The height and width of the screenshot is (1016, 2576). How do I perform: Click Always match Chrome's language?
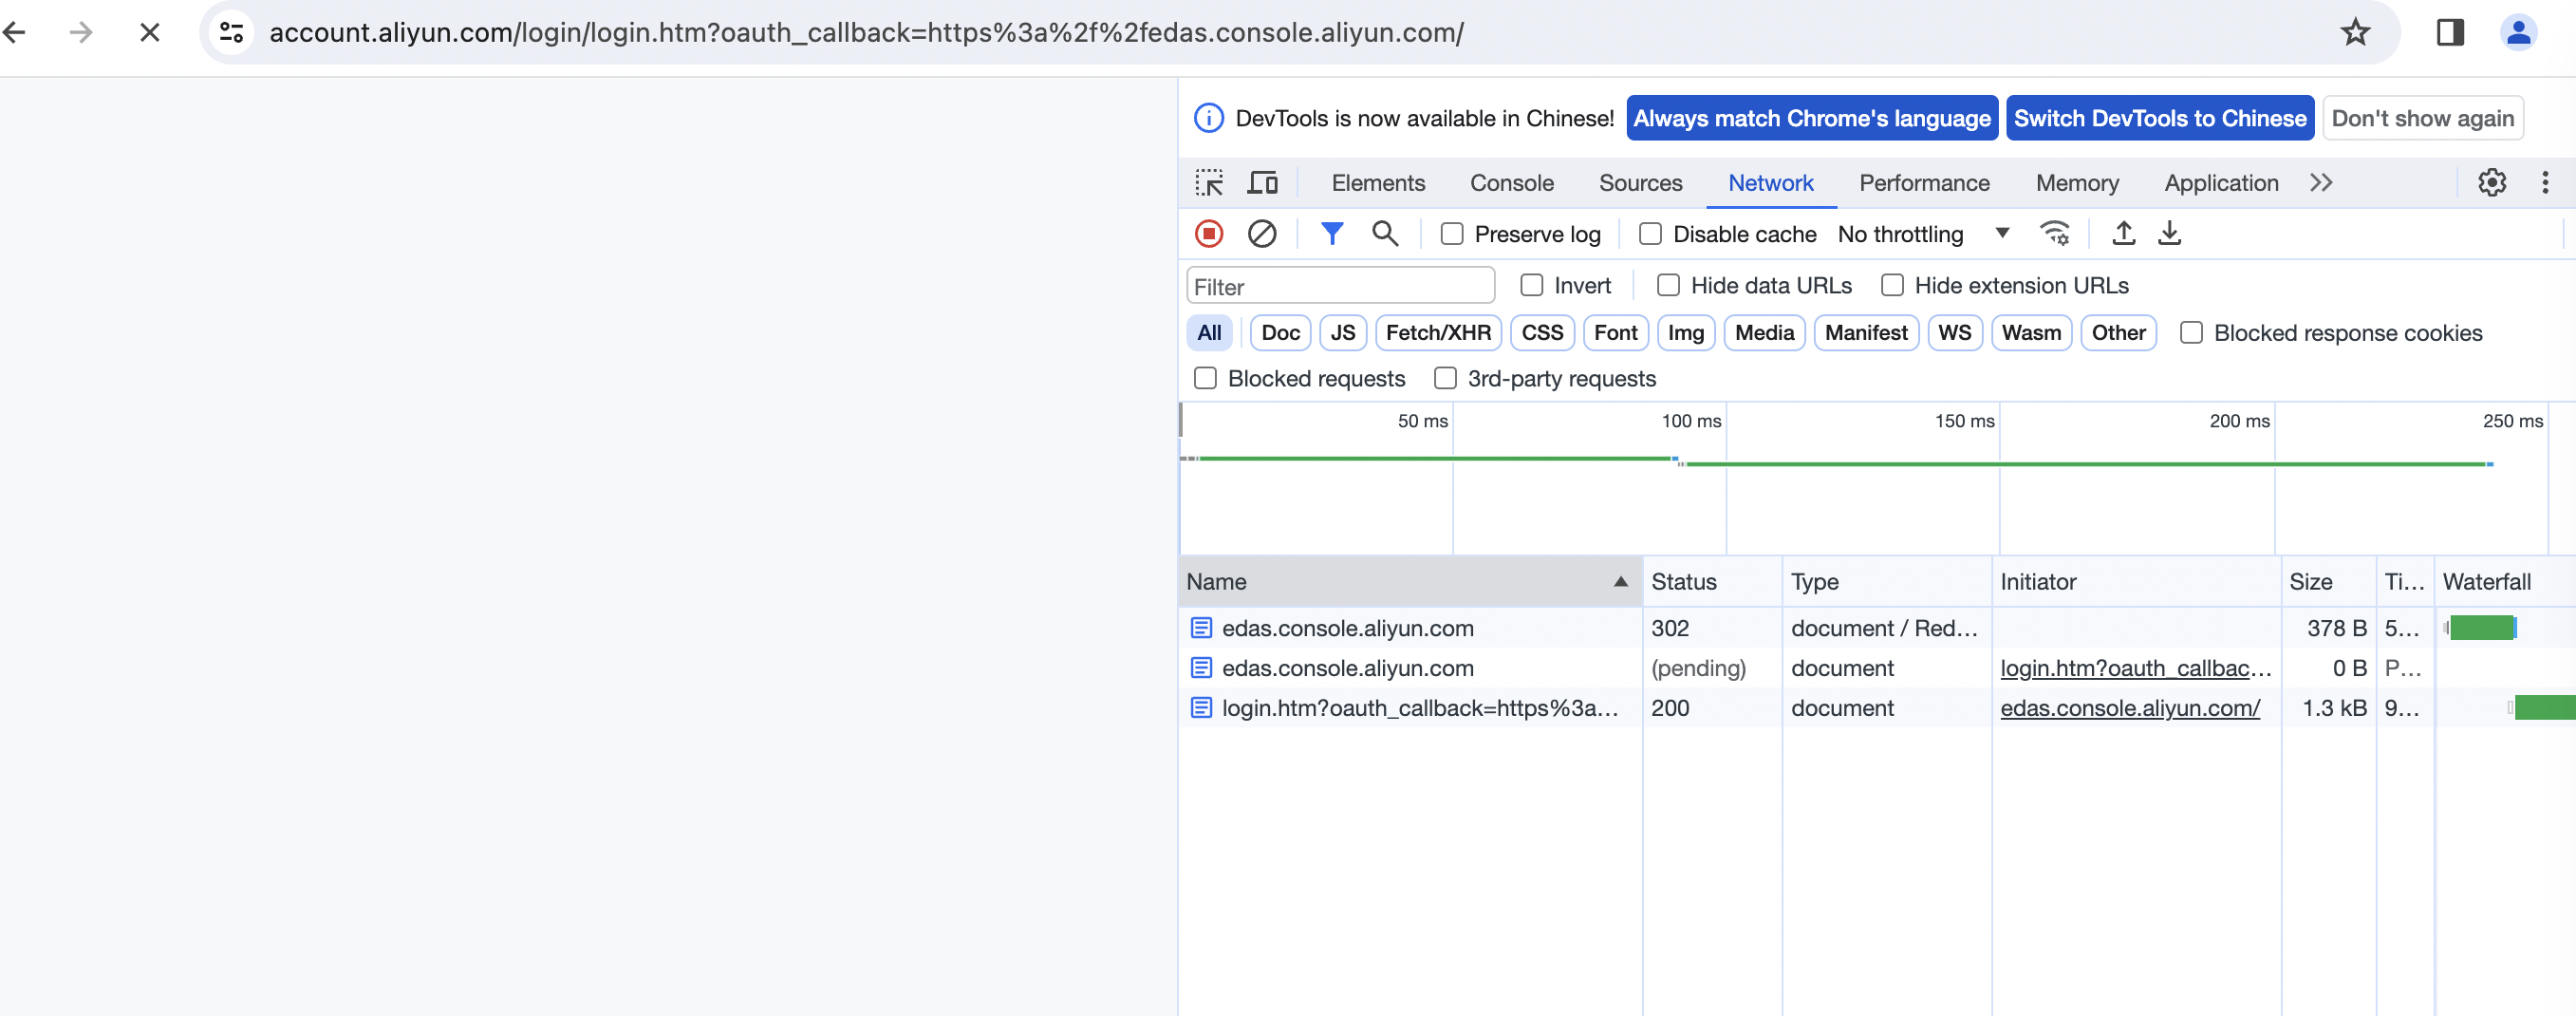coord(1811,118)
